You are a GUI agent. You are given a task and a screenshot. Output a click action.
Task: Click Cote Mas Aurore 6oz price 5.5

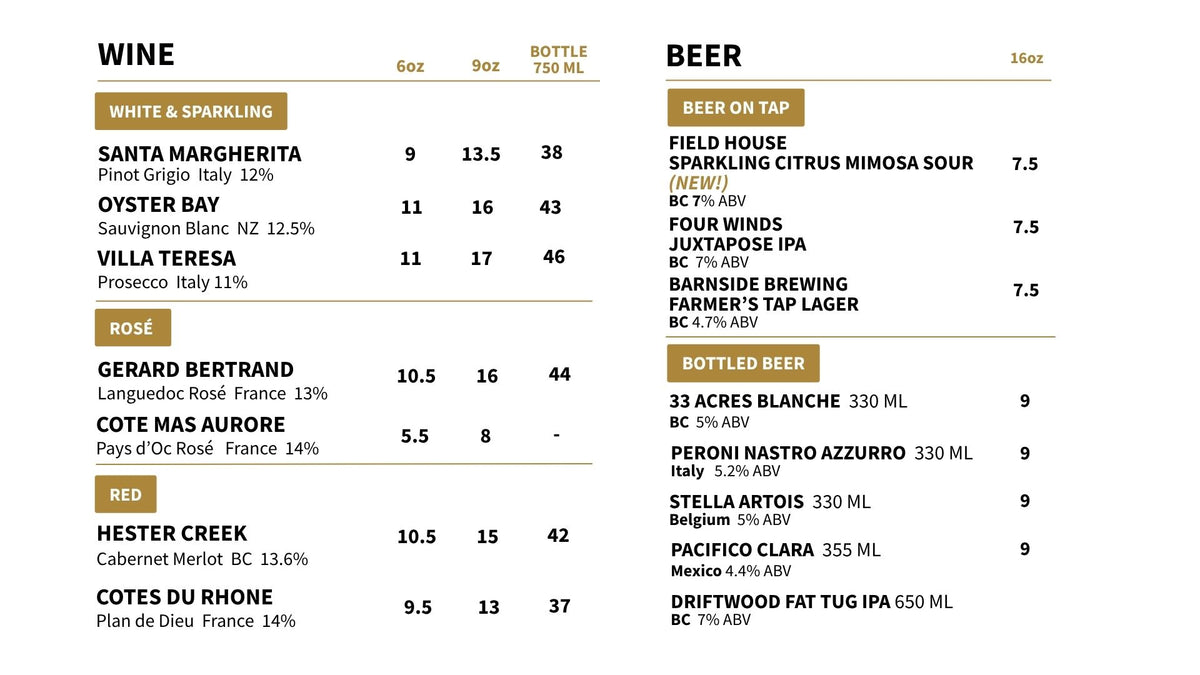click(414, 436)
